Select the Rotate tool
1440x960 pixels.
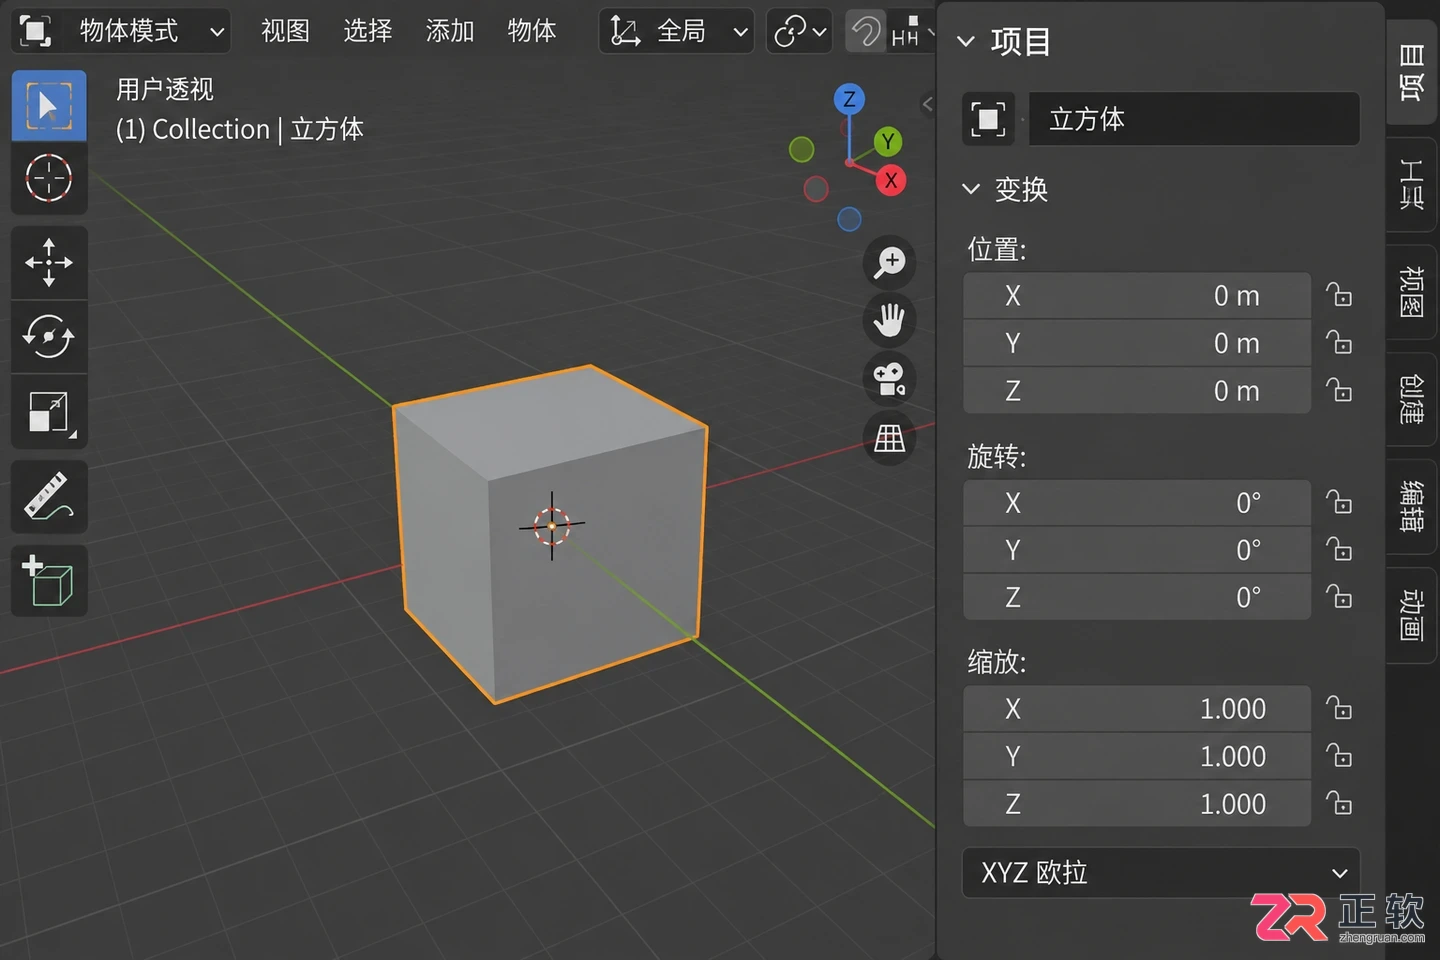click(x=49, y=337)
